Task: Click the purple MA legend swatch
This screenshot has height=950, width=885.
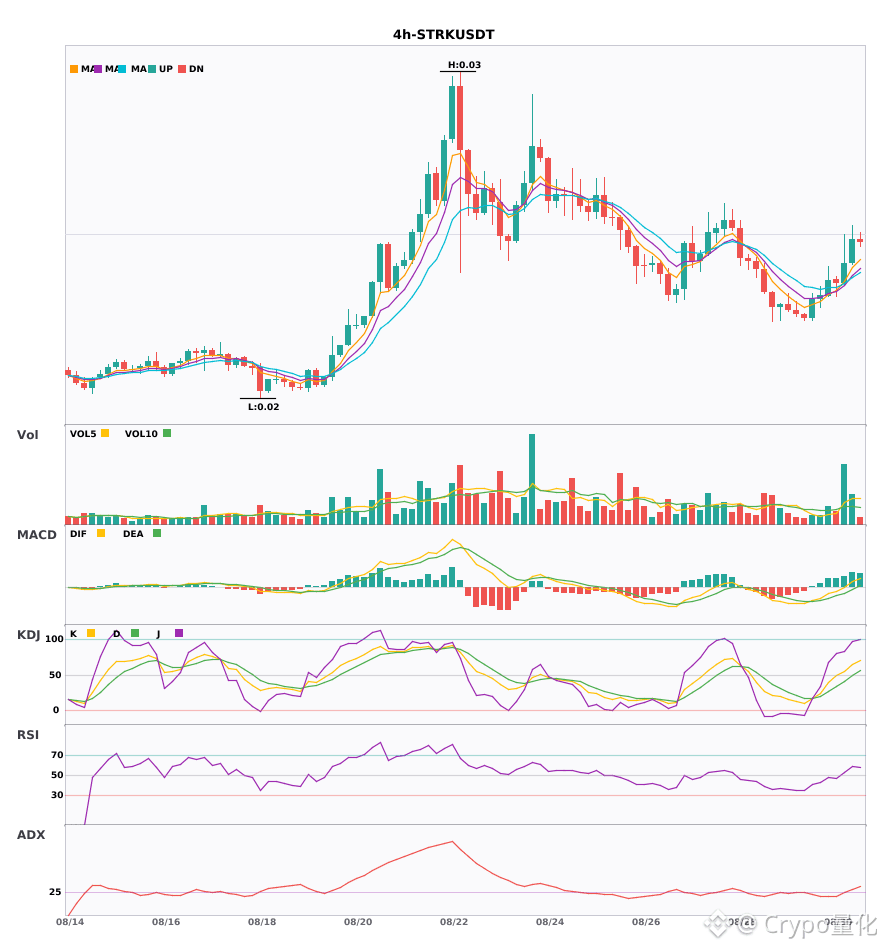Action: click(x=98, y=69)
